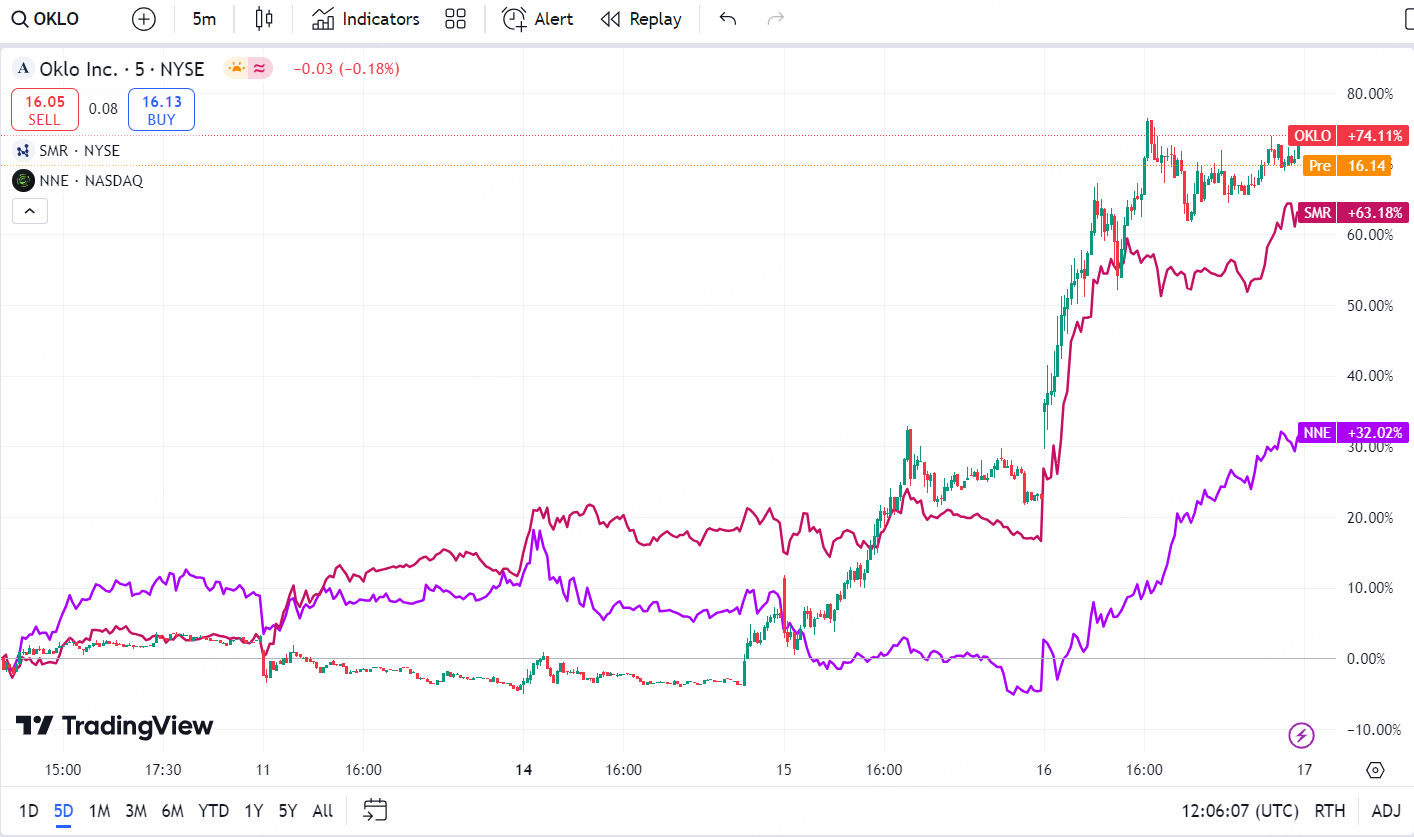Click the Oklo Inc. symbol title
Viewport: 1414px width, 837px height.
[x=122, y=69]
